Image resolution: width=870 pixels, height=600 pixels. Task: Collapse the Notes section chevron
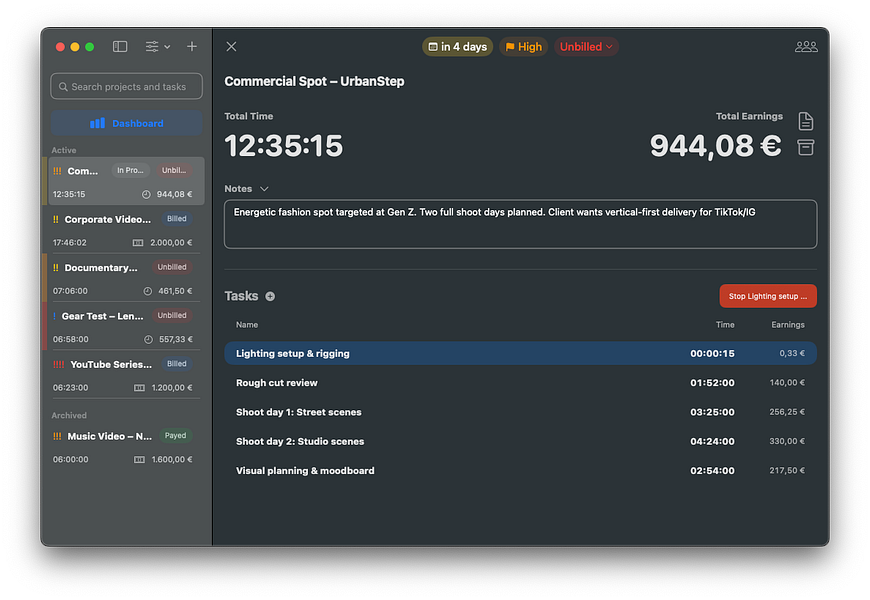coord(264,189)
